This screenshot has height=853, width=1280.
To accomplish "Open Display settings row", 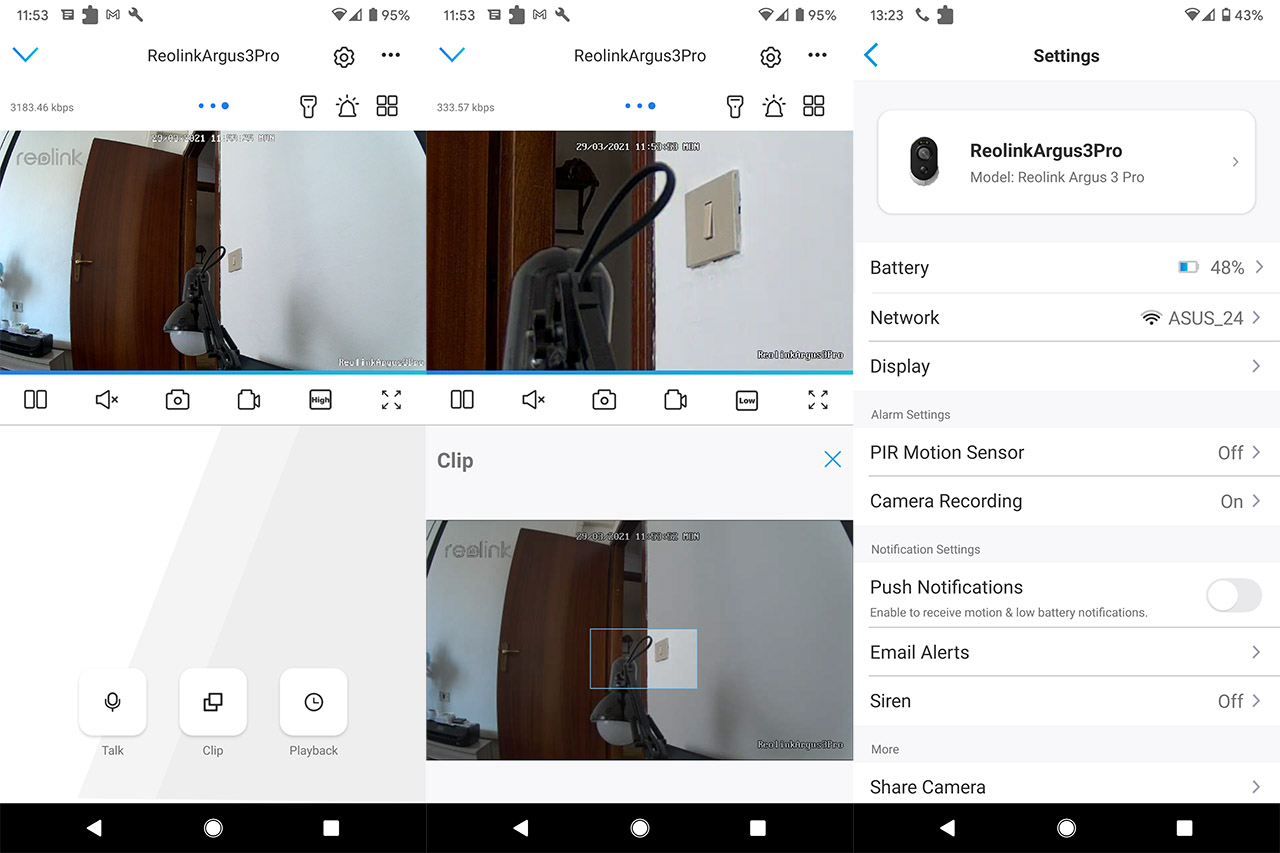I will 1067,366.
